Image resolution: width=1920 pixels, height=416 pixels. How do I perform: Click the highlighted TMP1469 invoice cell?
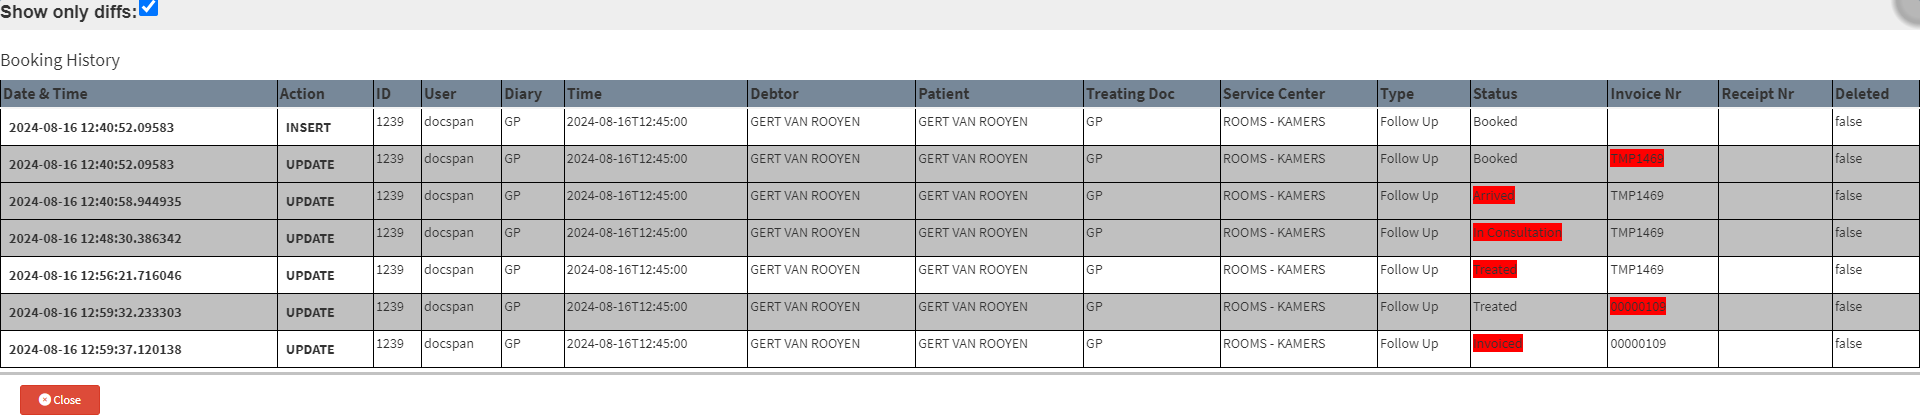tap(1636, 159)
